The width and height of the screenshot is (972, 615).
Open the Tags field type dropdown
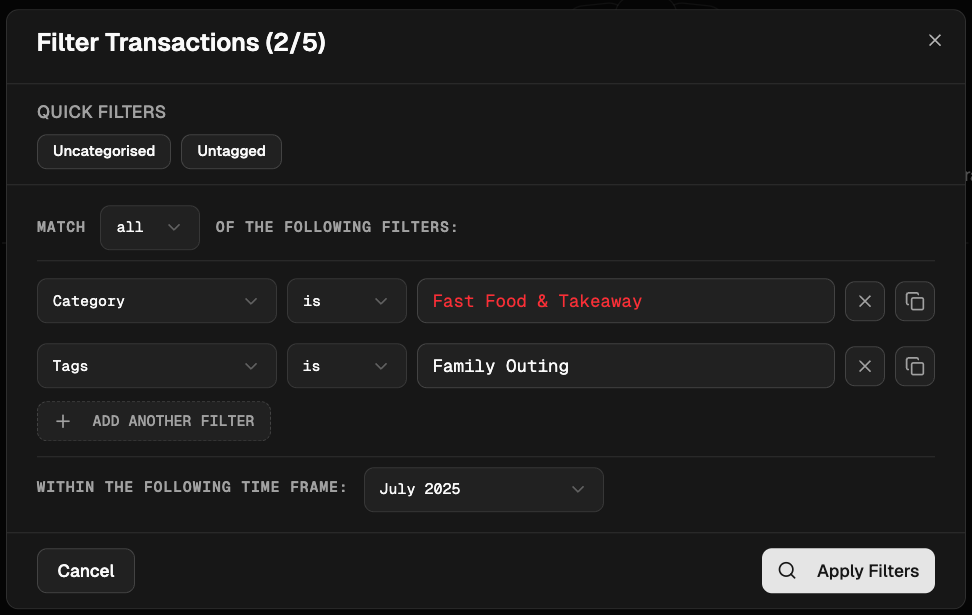[156, 366]
